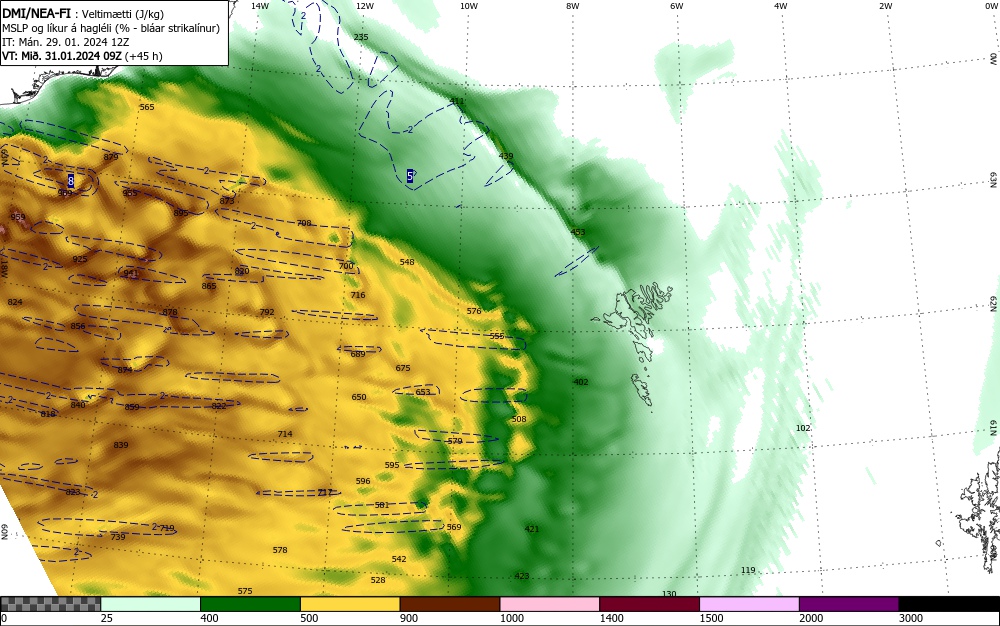The height and width of the screenshot is (626, 1000).
Task: Click the map value '565'
Action: click(147, 107)
